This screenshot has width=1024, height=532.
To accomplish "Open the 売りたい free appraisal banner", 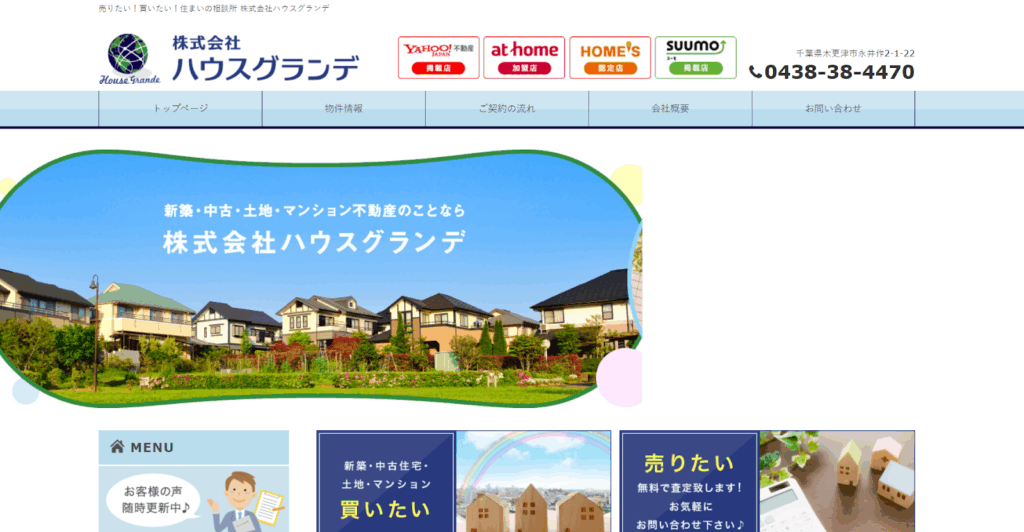I will click(x=689, y=482).
